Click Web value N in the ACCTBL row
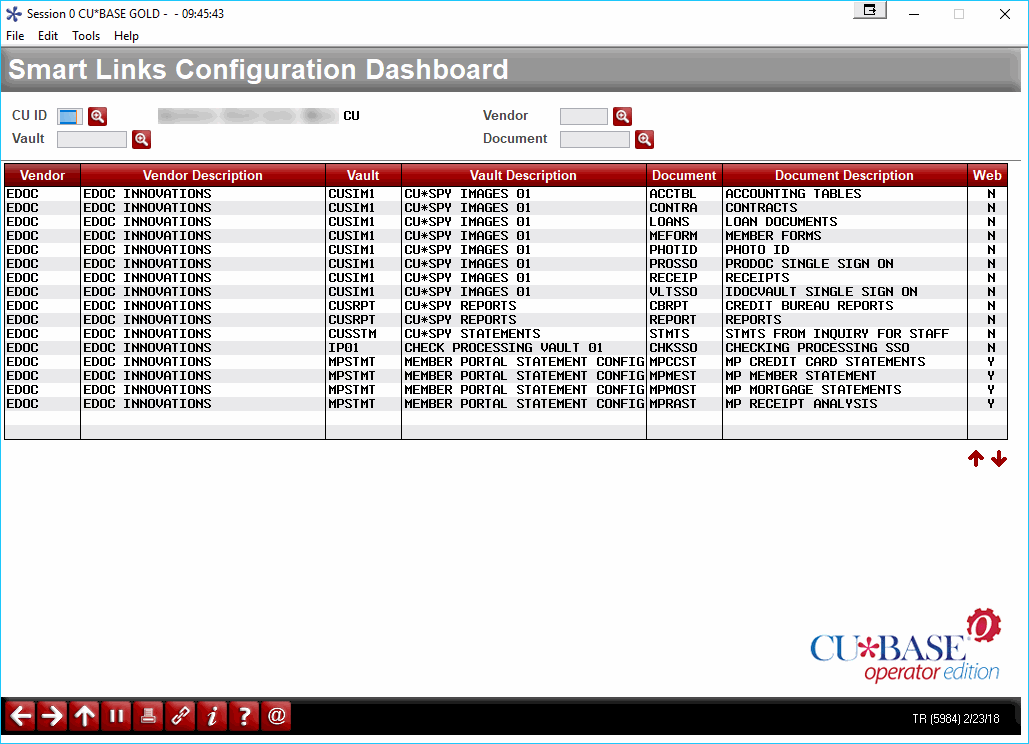1029x744 pixels. [x=991, y=194]
